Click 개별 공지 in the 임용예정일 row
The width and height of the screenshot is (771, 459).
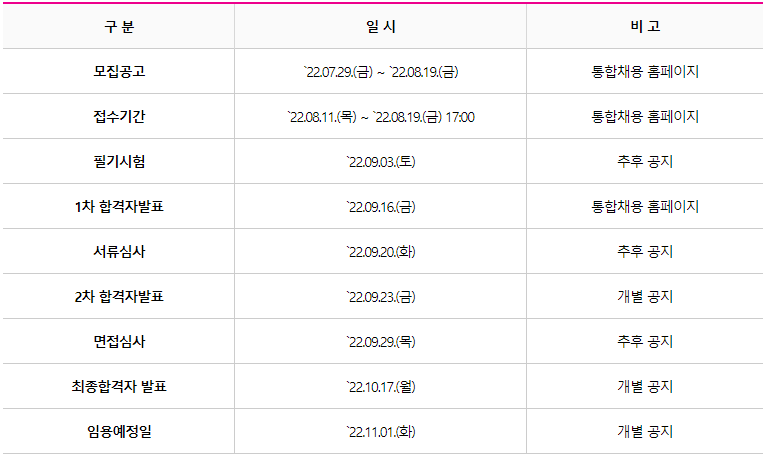coord(645,432)
